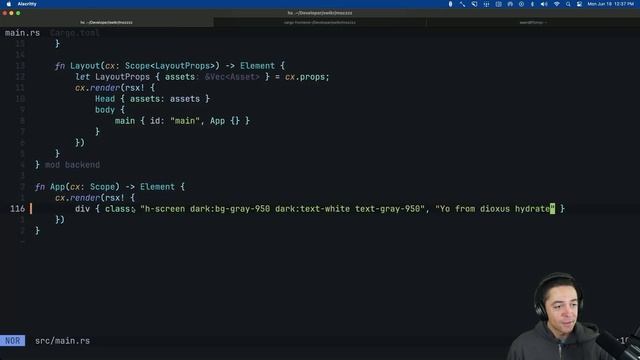
Task: Click "Element" return type of Layout
Action: click(258, 66)
